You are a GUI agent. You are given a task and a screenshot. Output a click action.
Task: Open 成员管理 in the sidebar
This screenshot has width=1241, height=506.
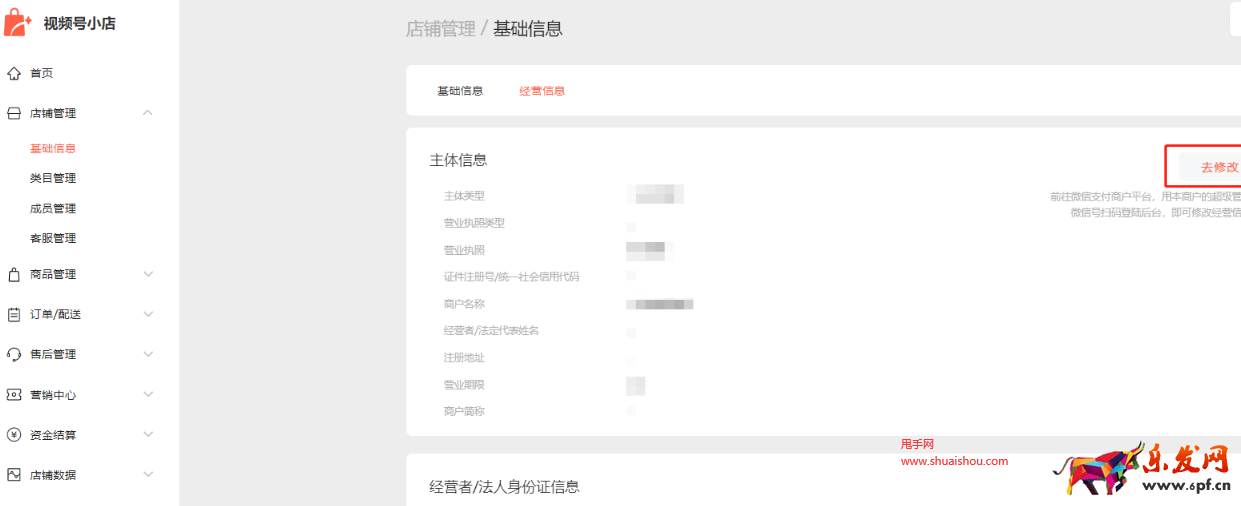pos(53,208)
